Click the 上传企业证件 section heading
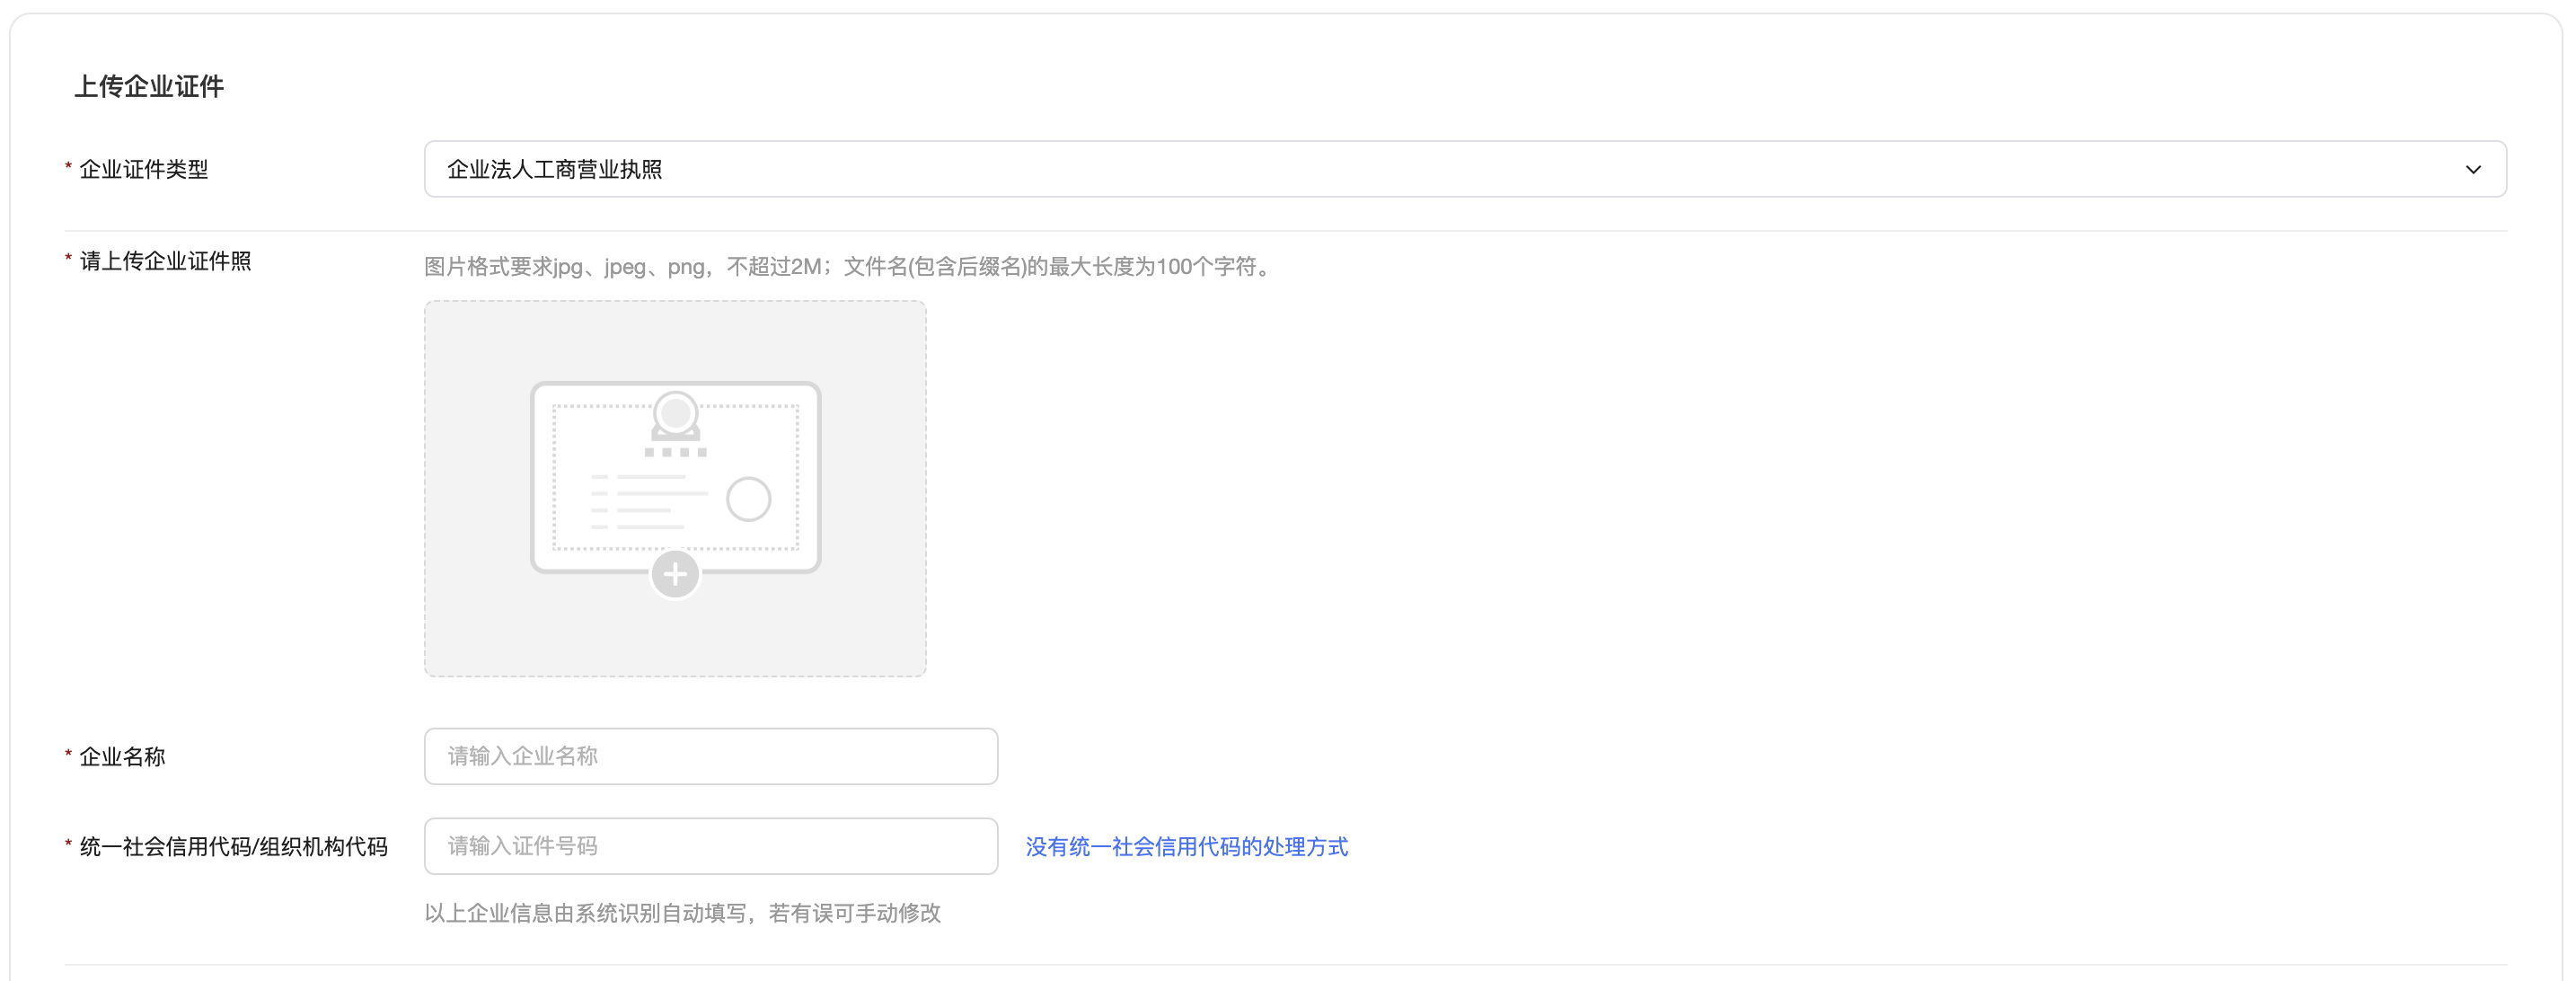This screenshot has width=2576, height=981. (x=149, y=87)
